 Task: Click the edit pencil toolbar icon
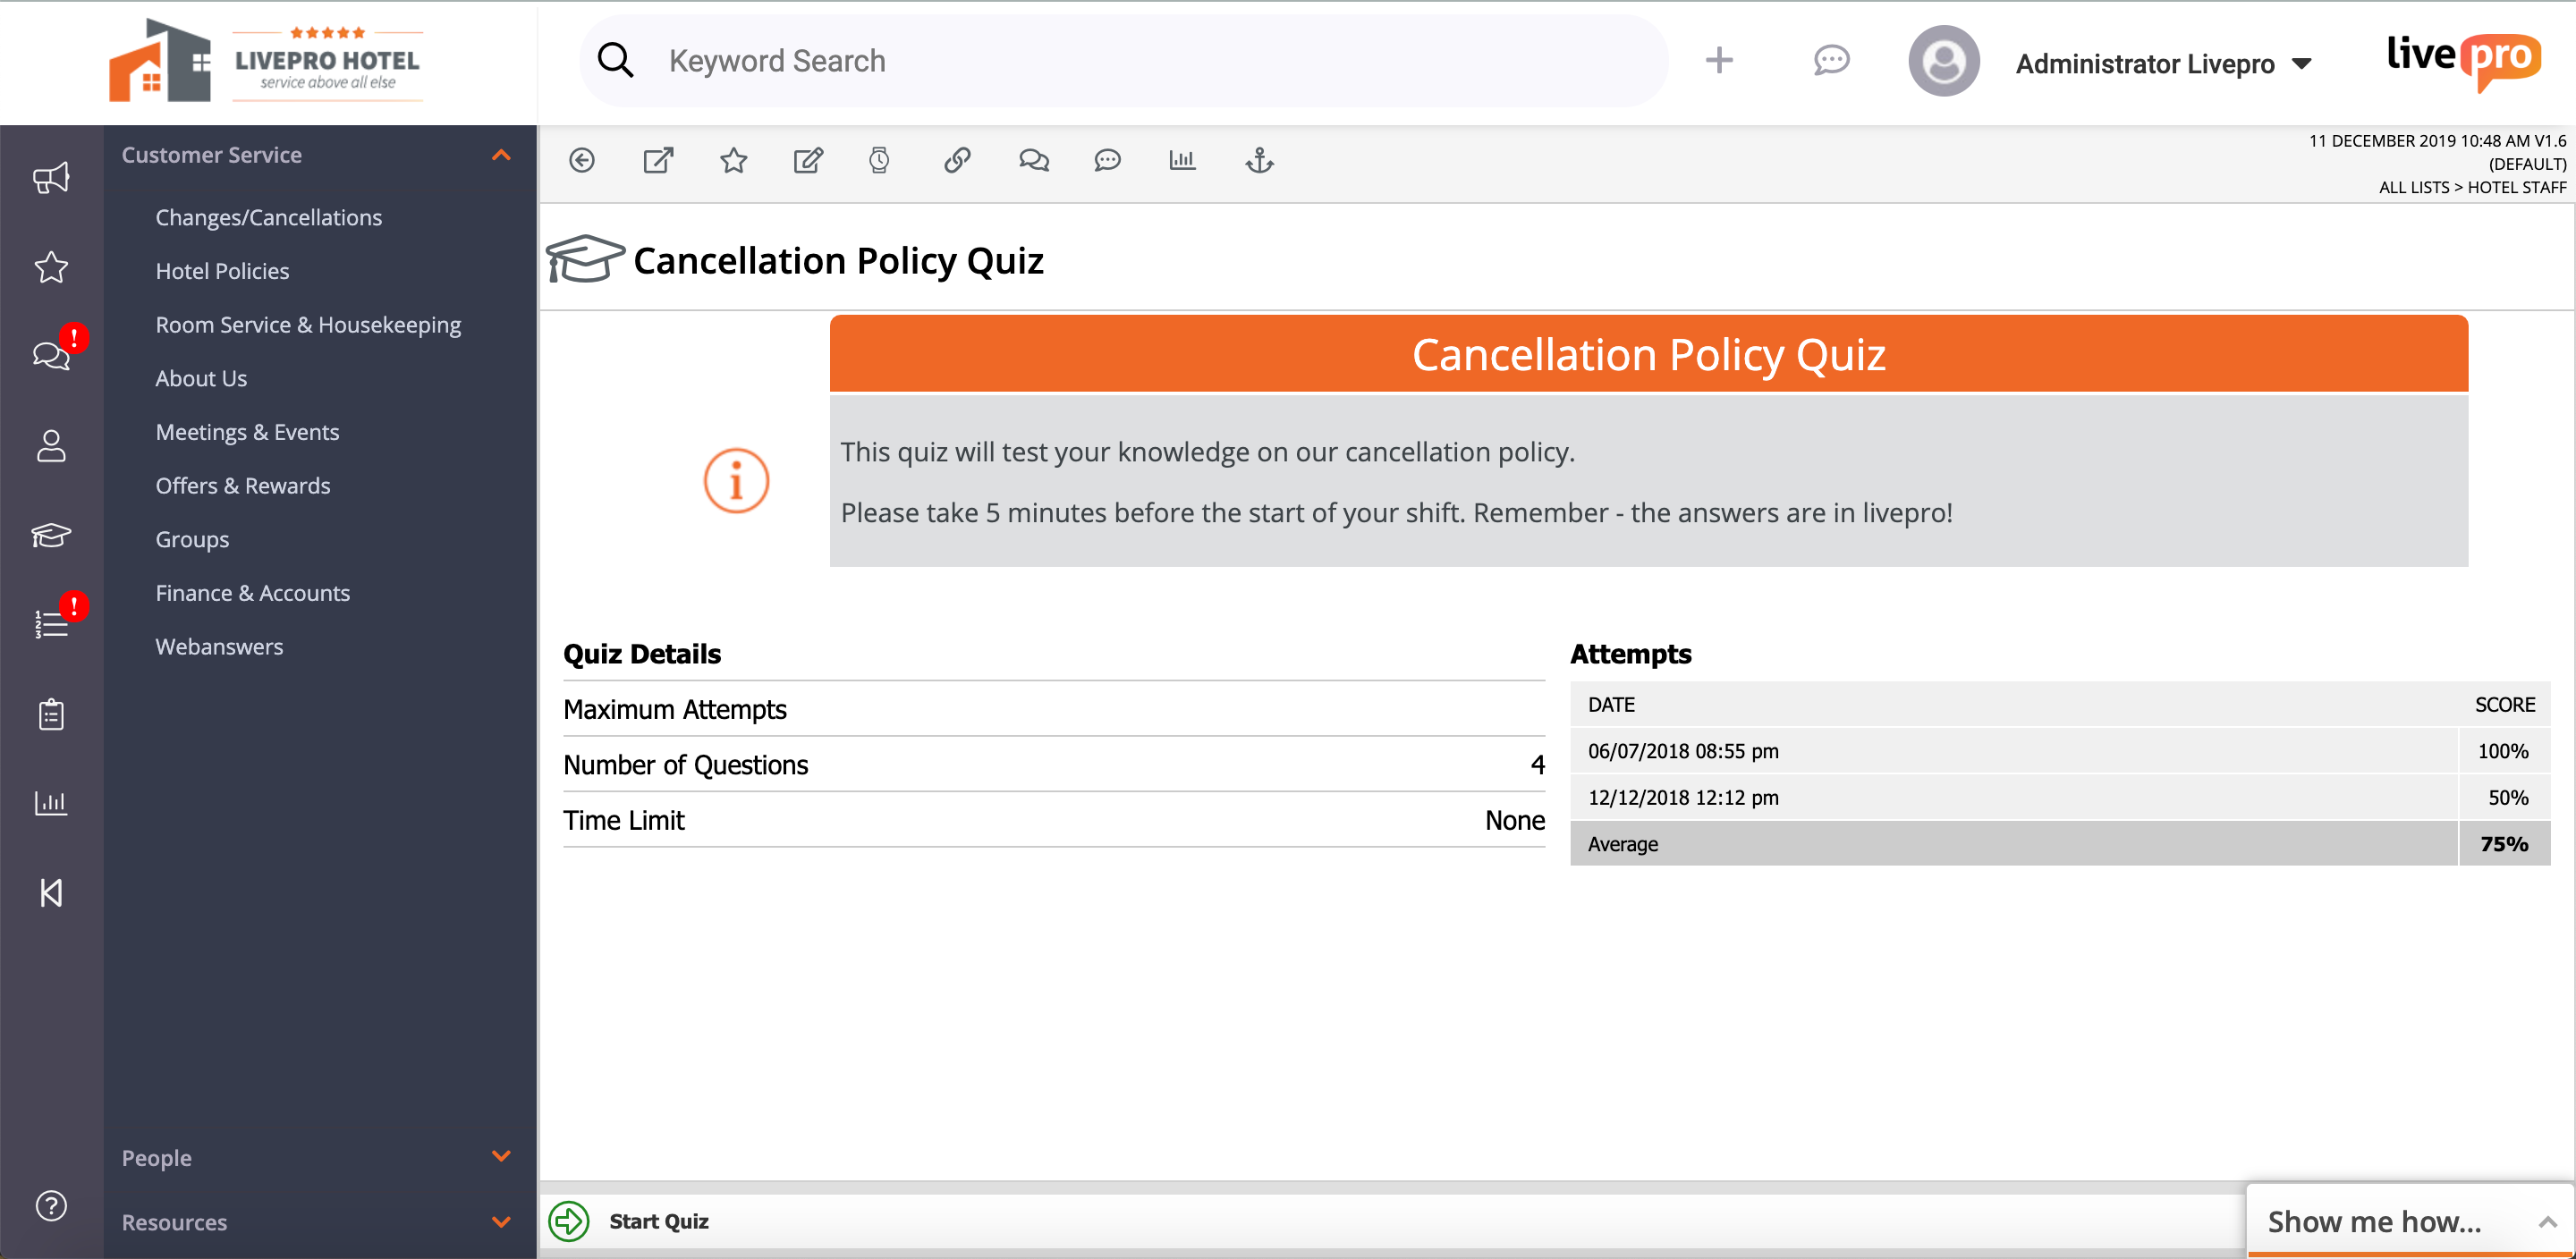tap(808, 160)
